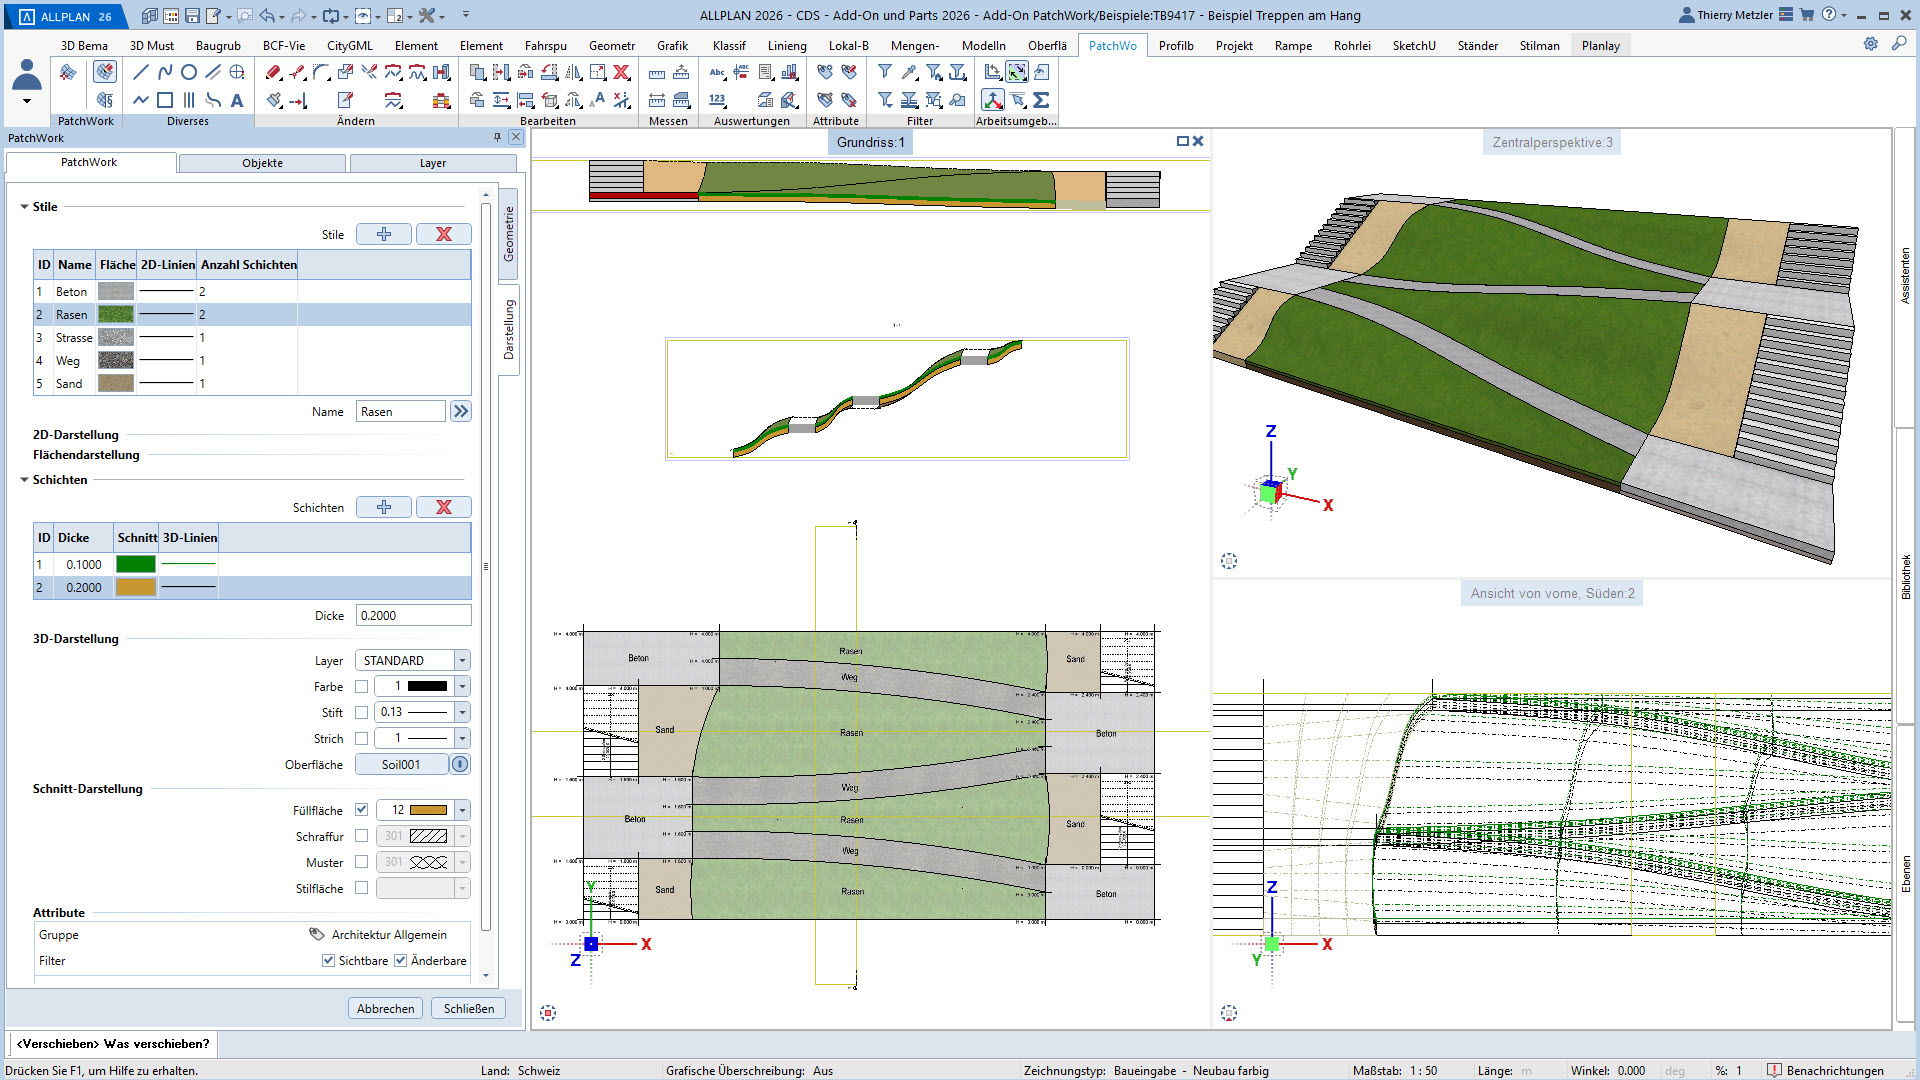Viewport: 1920px width, 1080px height.
Task: Open the Modelln ribbon tab
Action: [x=983, y=45]
